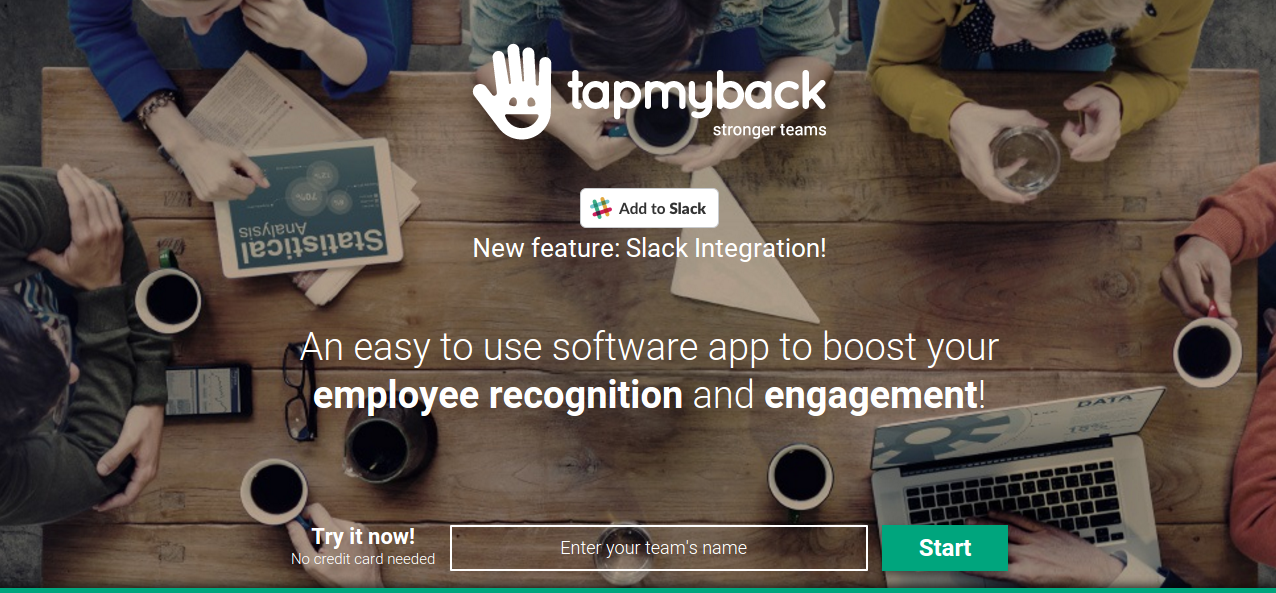
Task: Click the black eyeglasses on the table
Action: [298, 390]
